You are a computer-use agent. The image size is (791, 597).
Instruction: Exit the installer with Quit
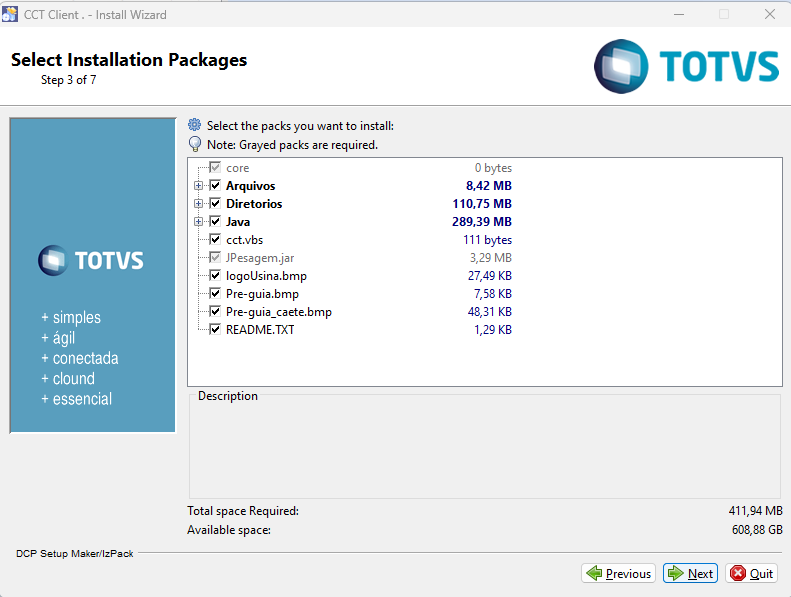pos(752,573)
